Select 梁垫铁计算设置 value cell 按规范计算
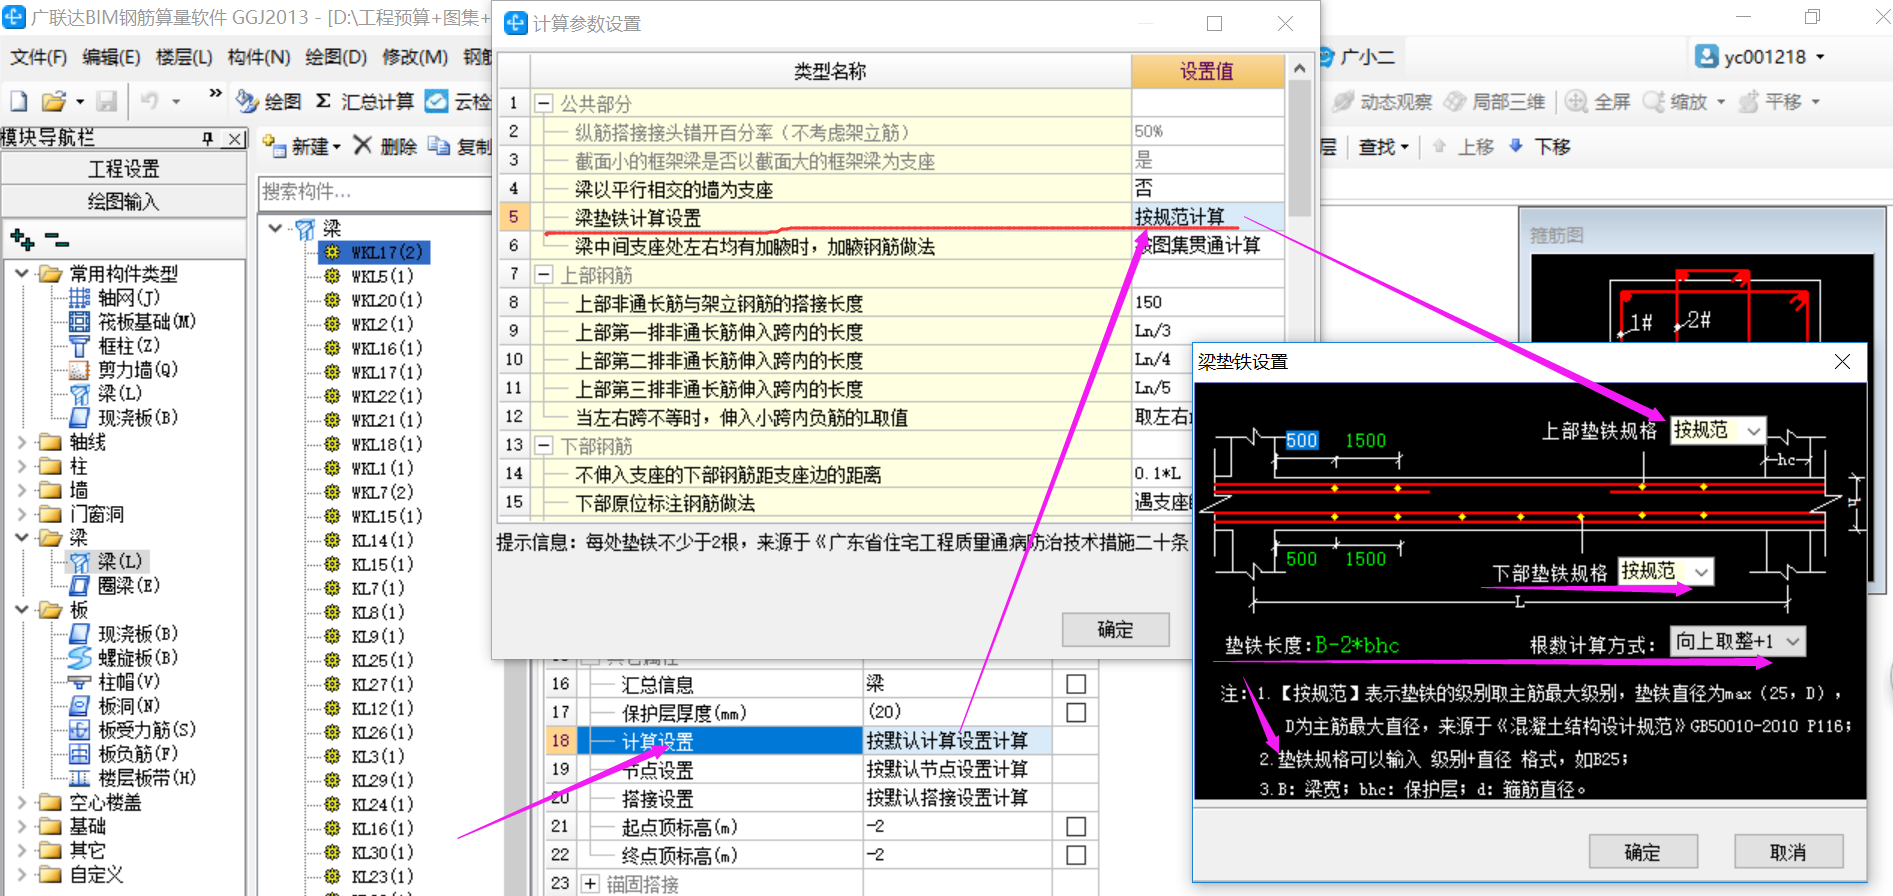1893x896 pixels. pyautogui.click(x=1208, y=217)
